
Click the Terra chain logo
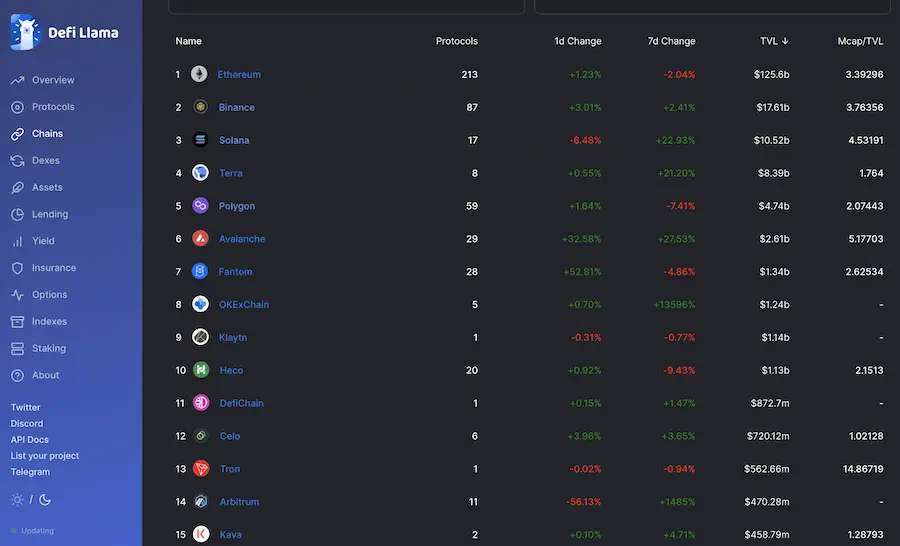coord(200,172)
